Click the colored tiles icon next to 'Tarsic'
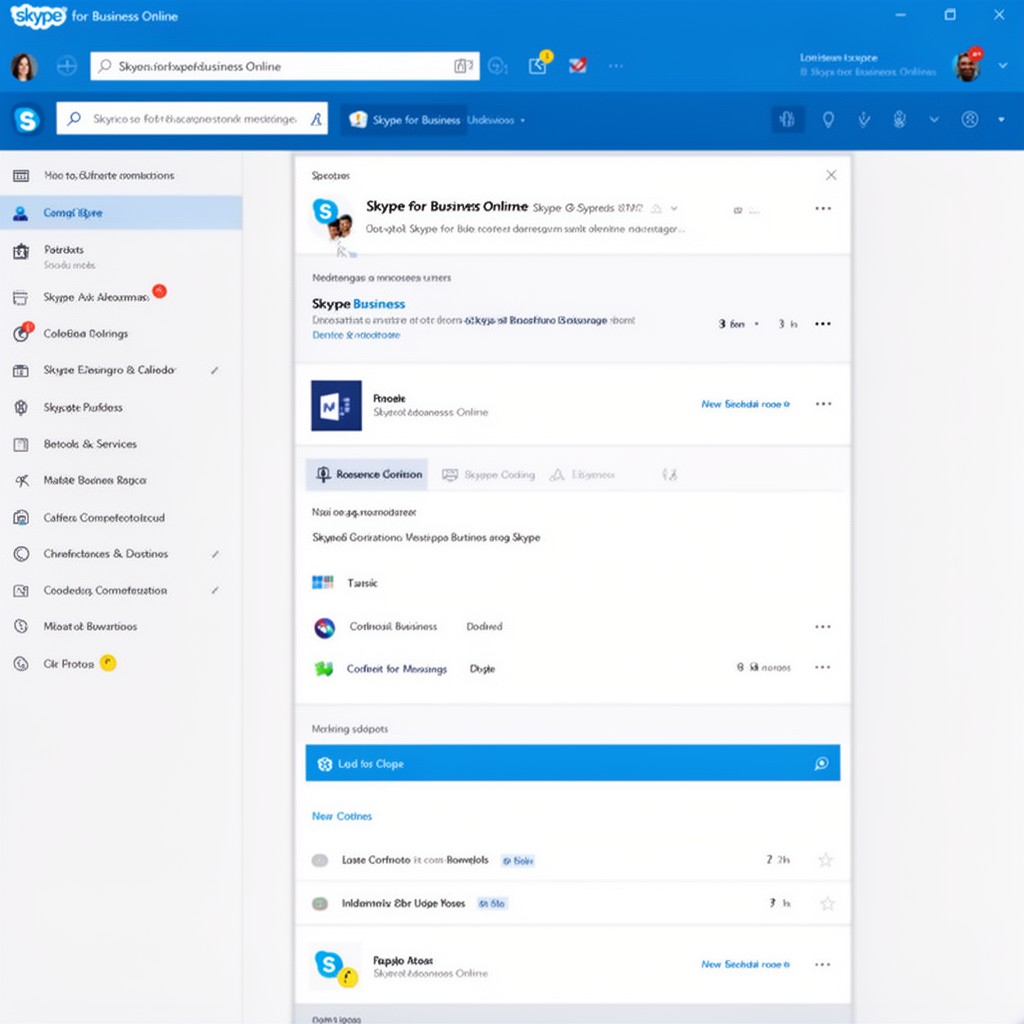 pos(323,583)
